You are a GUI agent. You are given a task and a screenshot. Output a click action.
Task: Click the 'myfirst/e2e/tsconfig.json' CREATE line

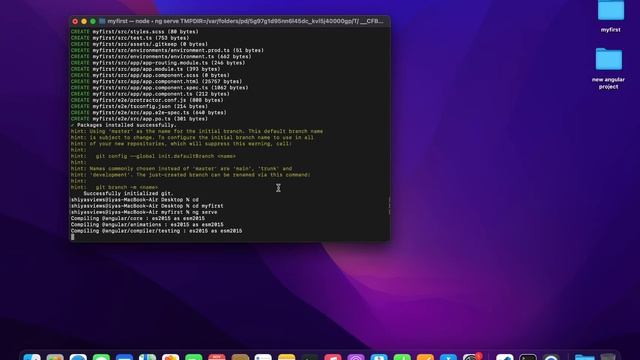[139, 107]
